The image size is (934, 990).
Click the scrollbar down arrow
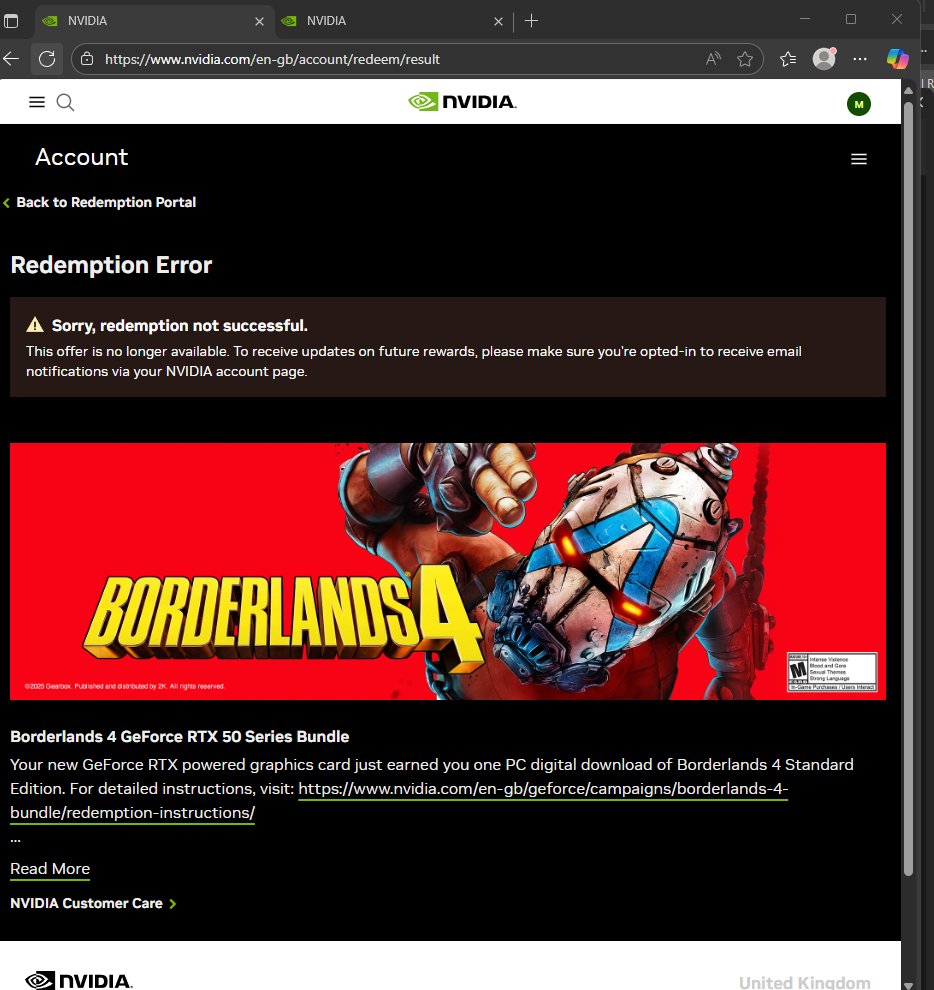tap(908, 985)
